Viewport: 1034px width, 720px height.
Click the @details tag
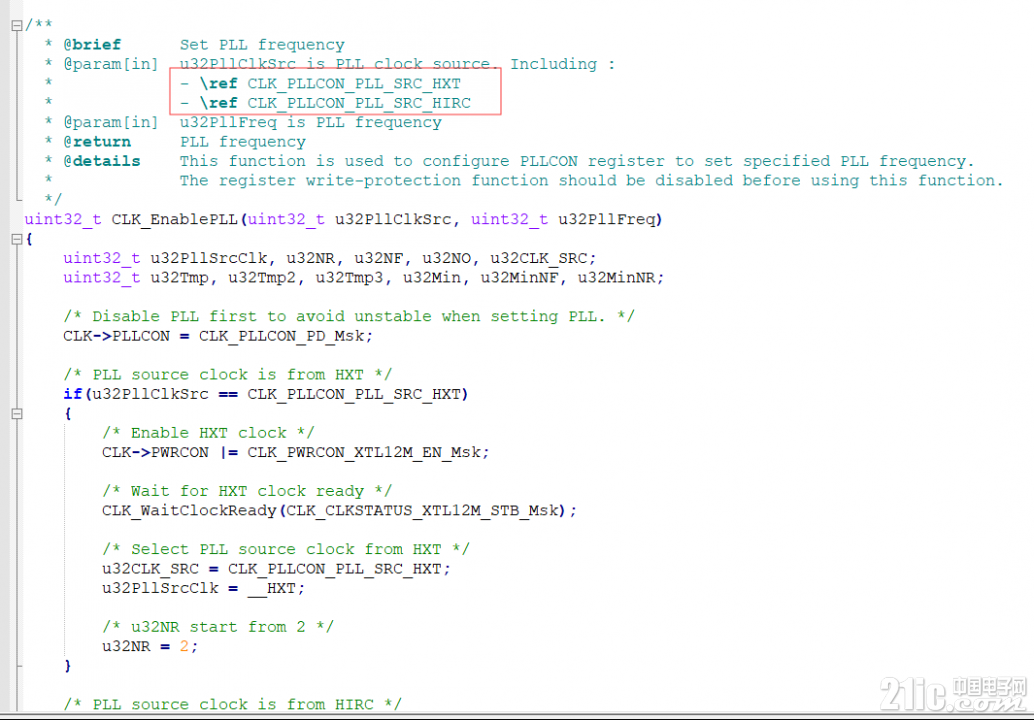[x=102, y=161]
